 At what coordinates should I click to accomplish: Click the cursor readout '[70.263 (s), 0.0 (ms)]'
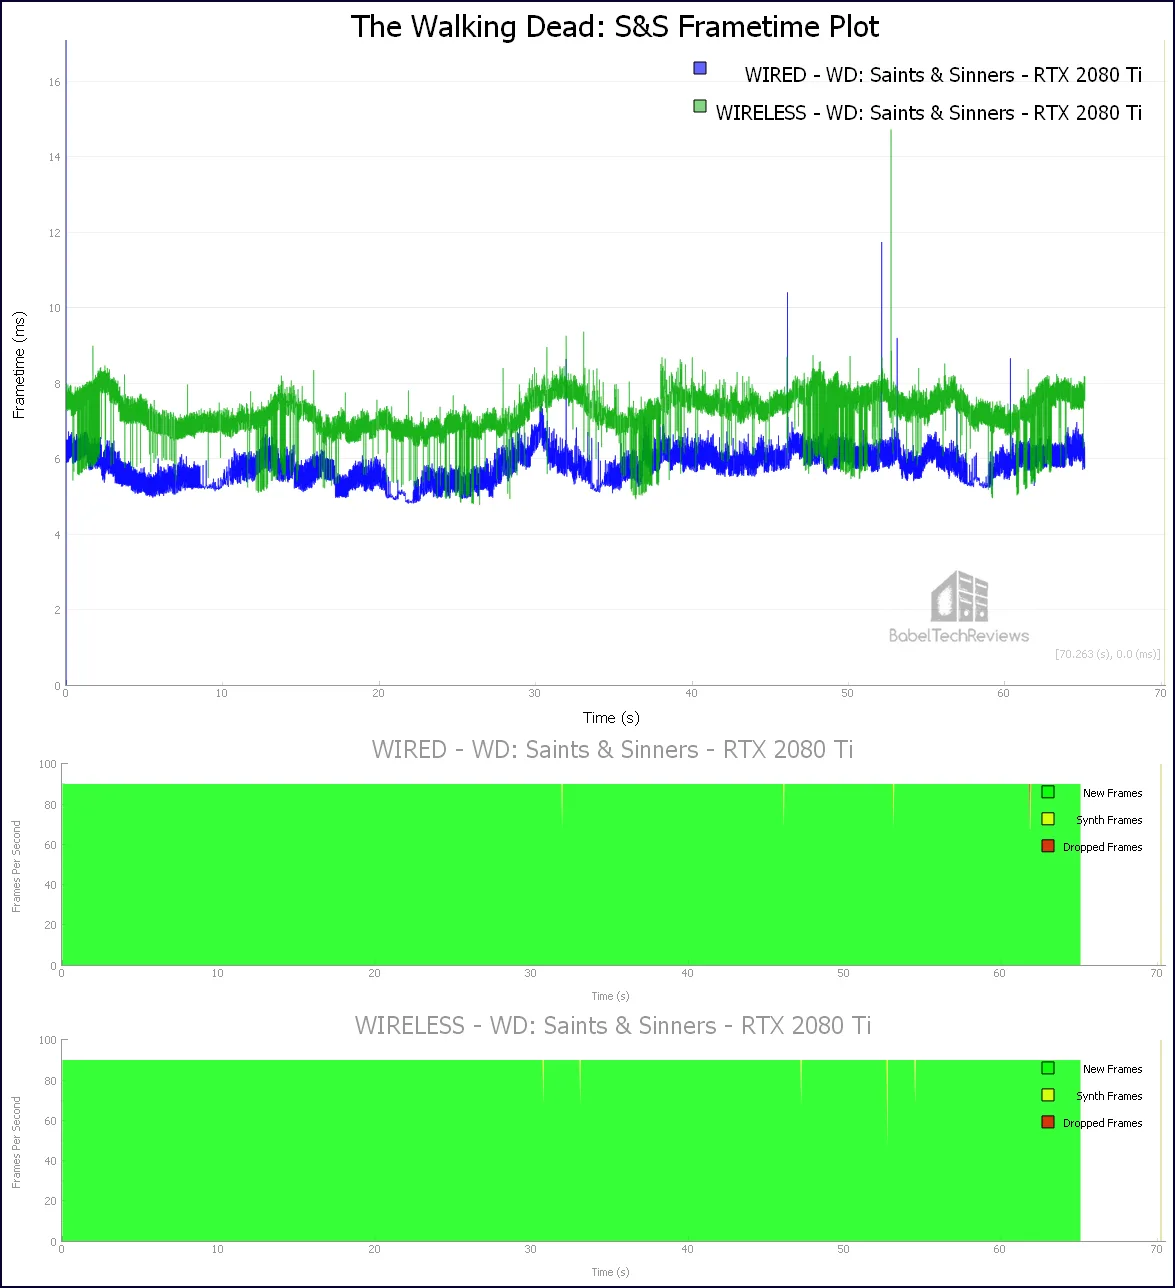click(x=1108, y=654)
